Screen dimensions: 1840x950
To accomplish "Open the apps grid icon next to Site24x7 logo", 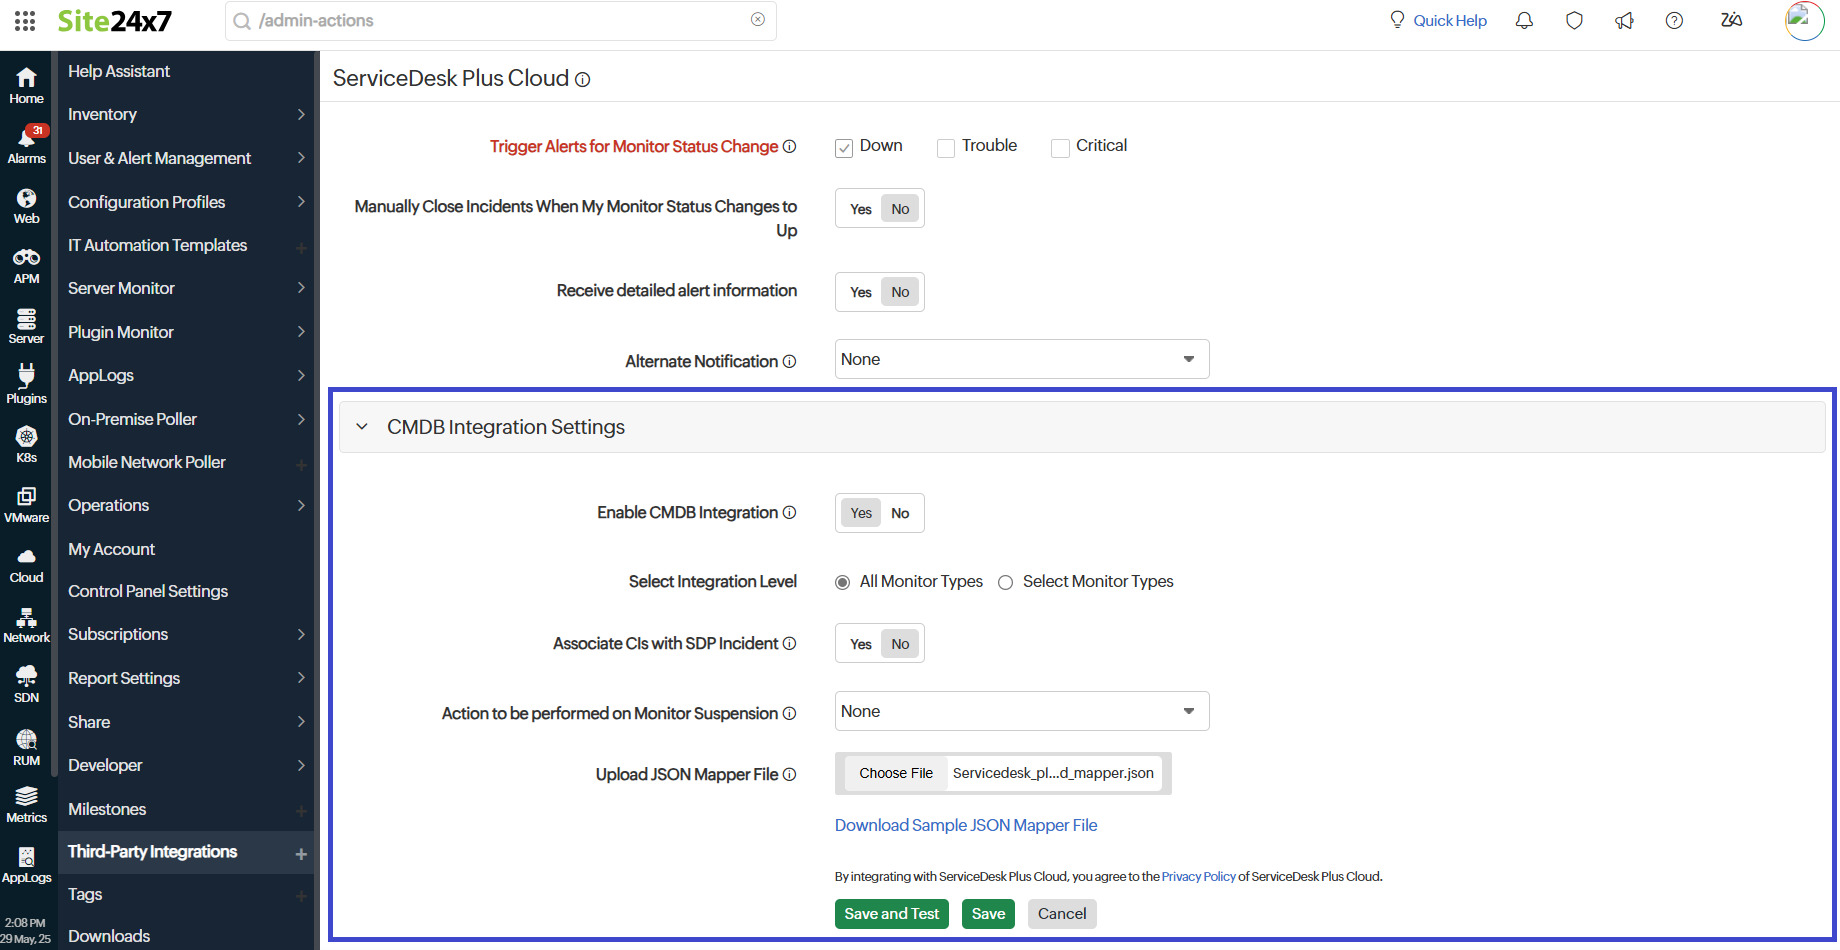I will click(x=24, y=20).
